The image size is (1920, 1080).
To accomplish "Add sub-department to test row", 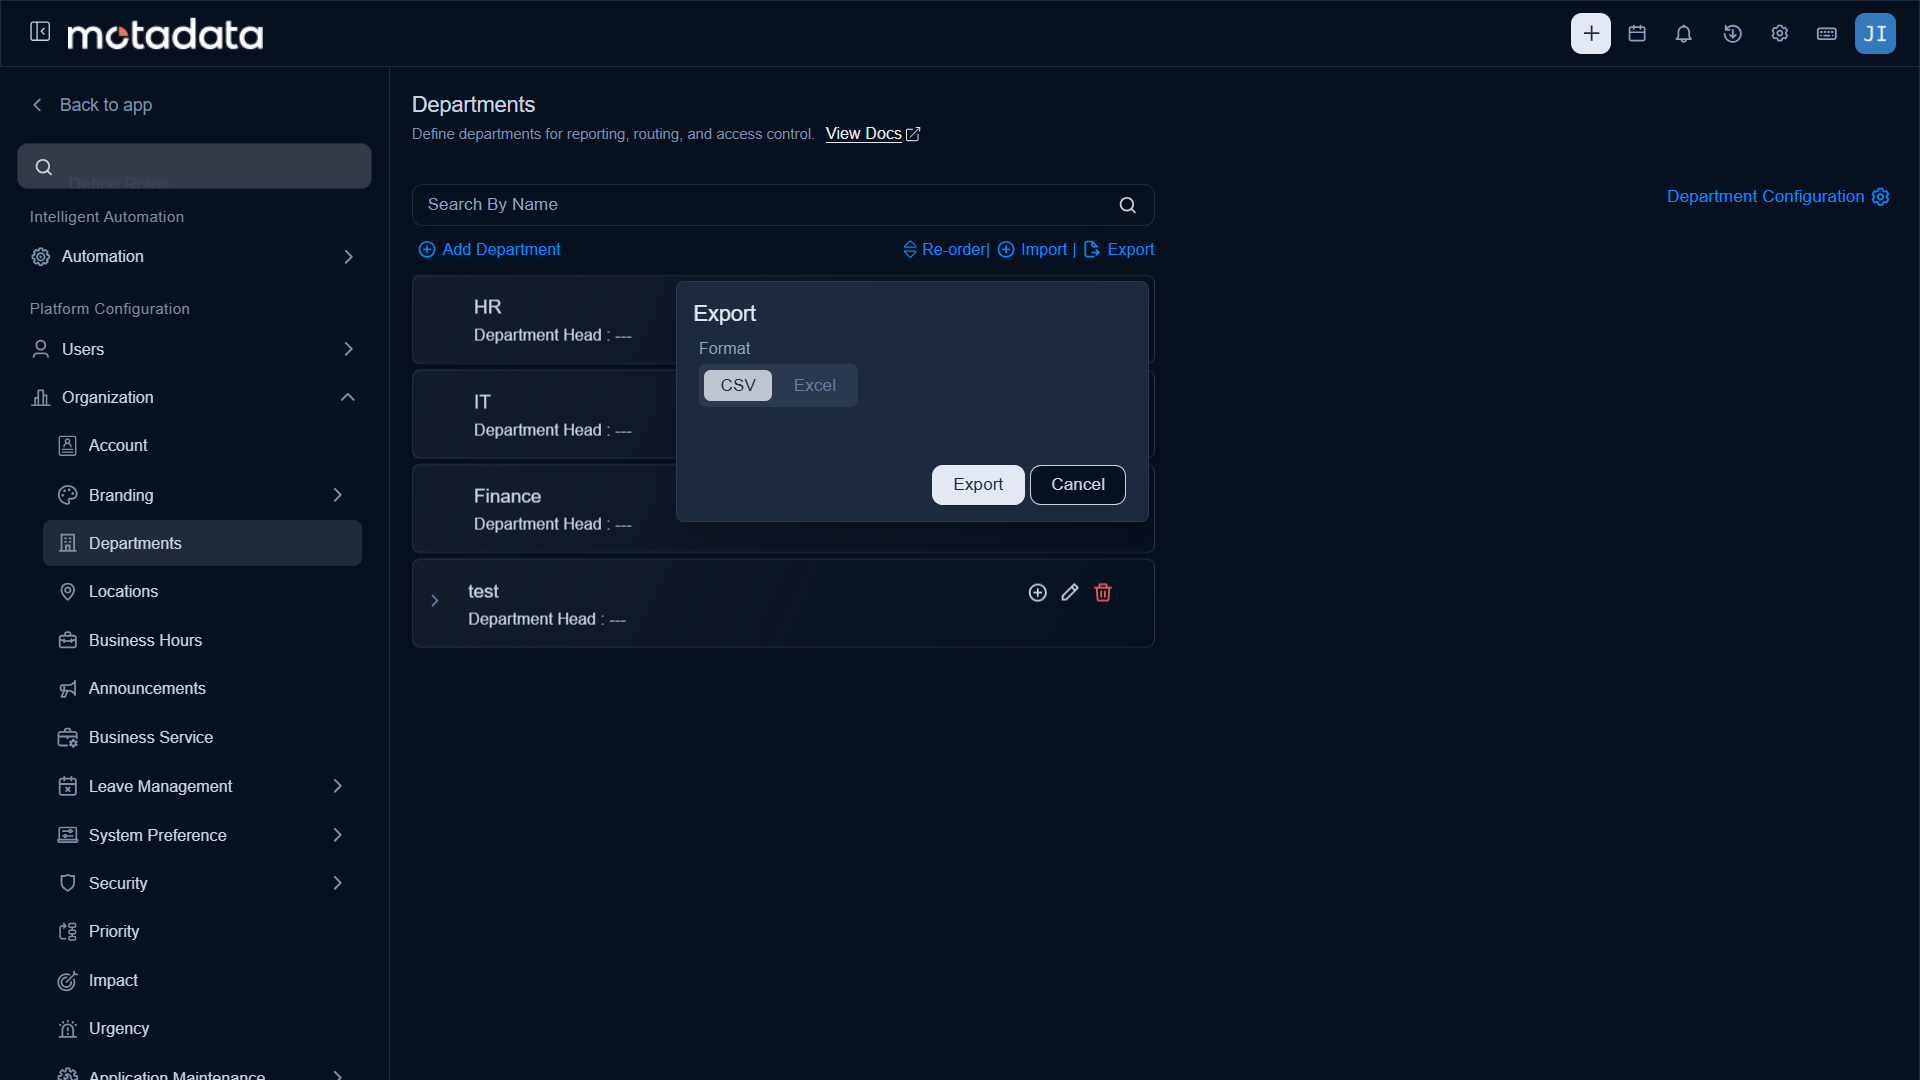I will click(x=1038, y=593).
